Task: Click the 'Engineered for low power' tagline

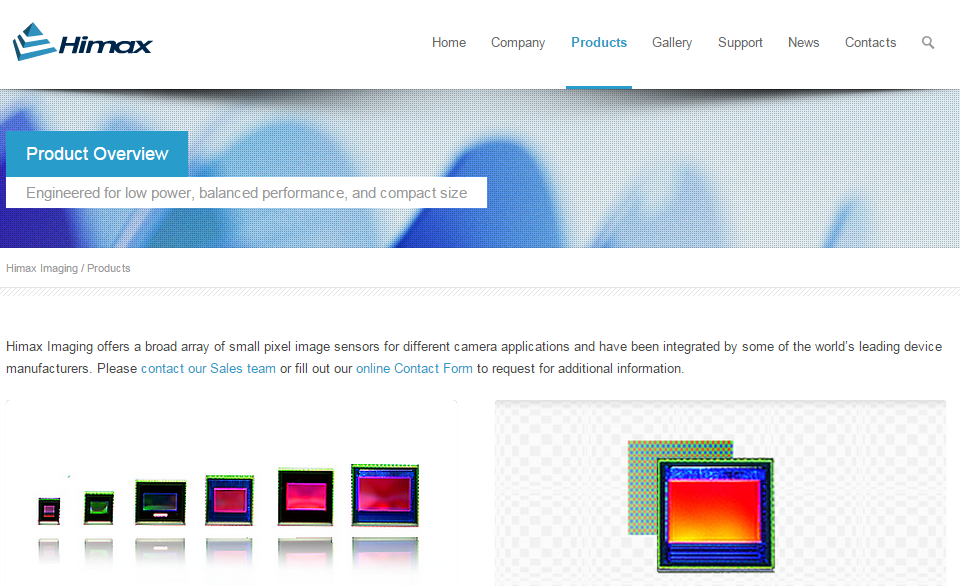Action: tap(246, 193)
